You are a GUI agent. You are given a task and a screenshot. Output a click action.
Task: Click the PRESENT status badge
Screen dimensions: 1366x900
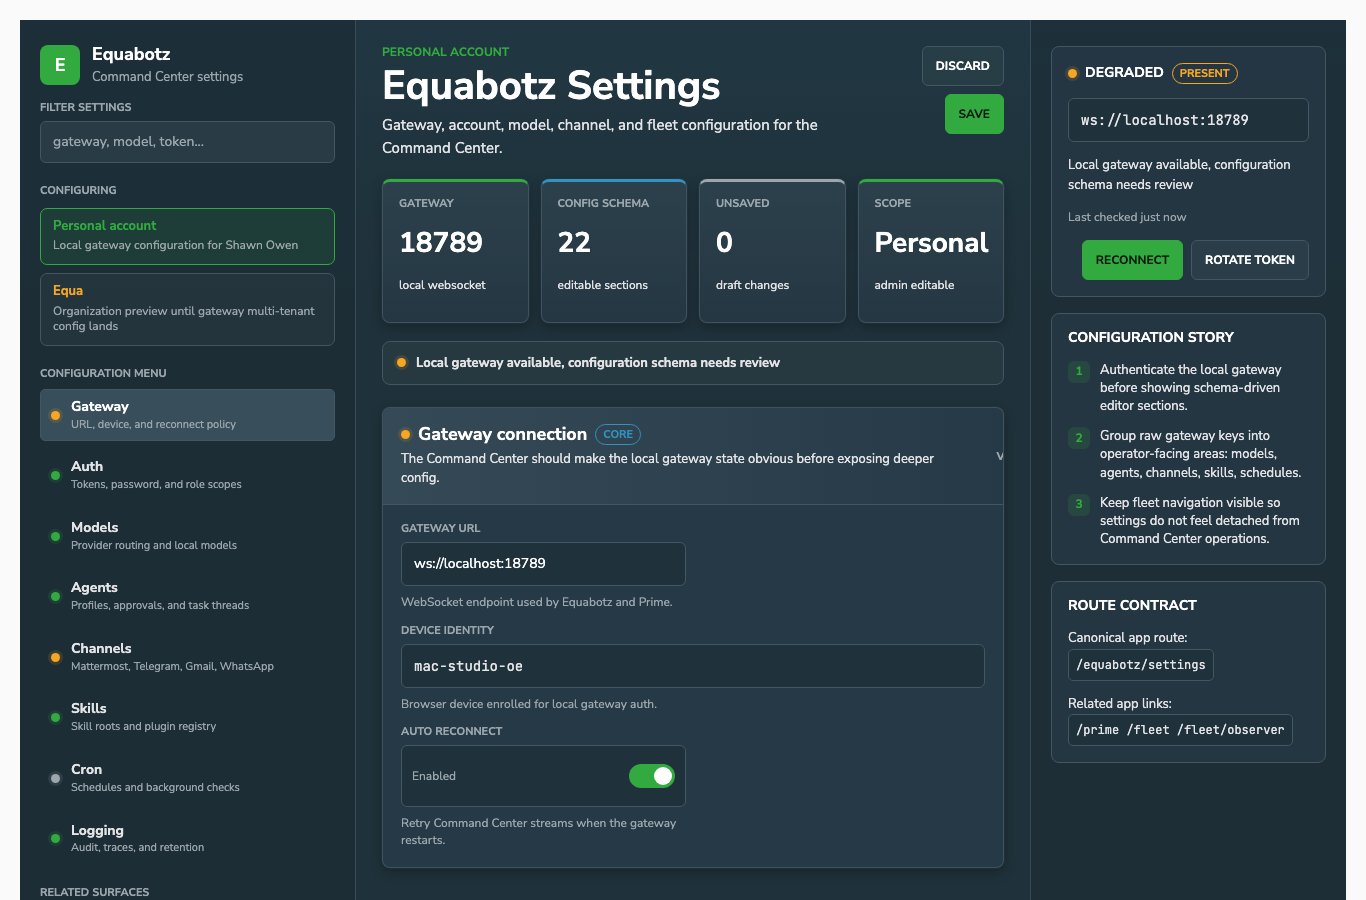1204,73
